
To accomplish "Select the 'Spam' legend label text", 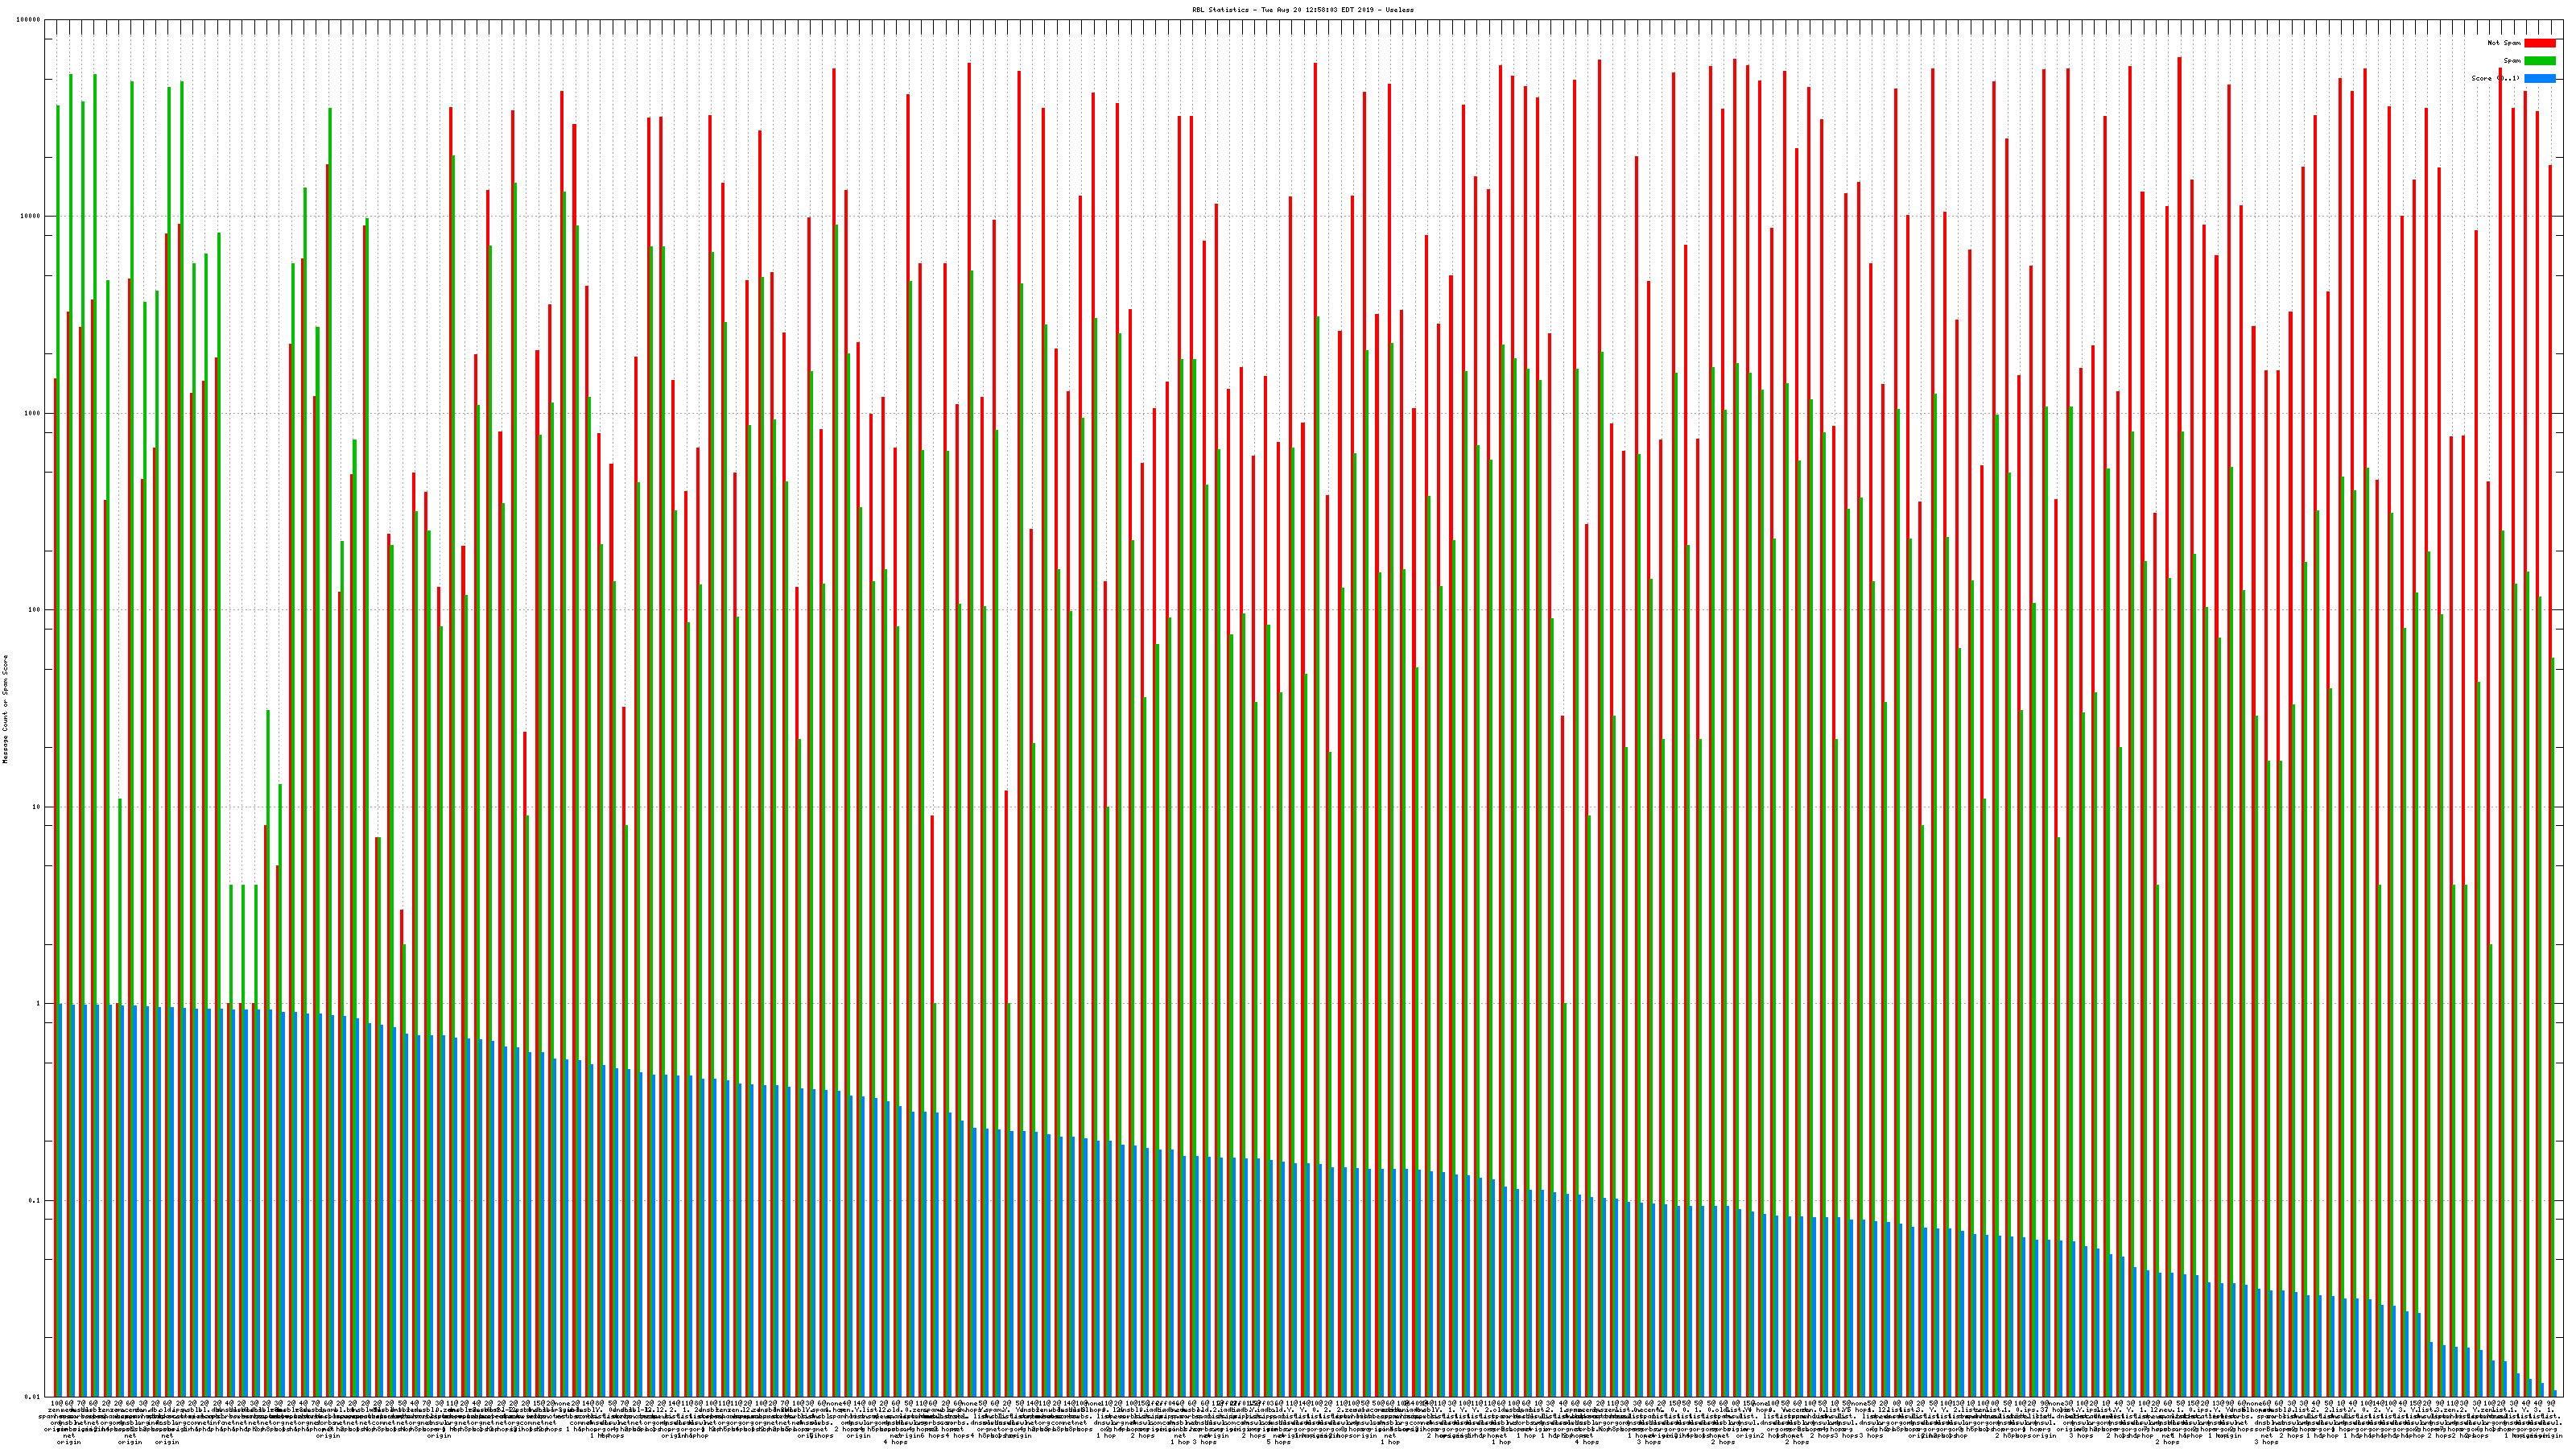I will [2512, 61].
